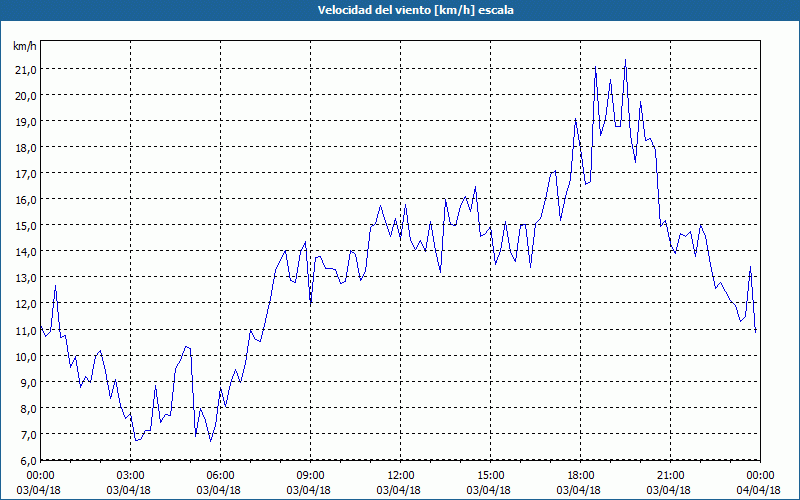
Task: Click the '12,0' y-axis tick label
Action: [x=26, y=304]
